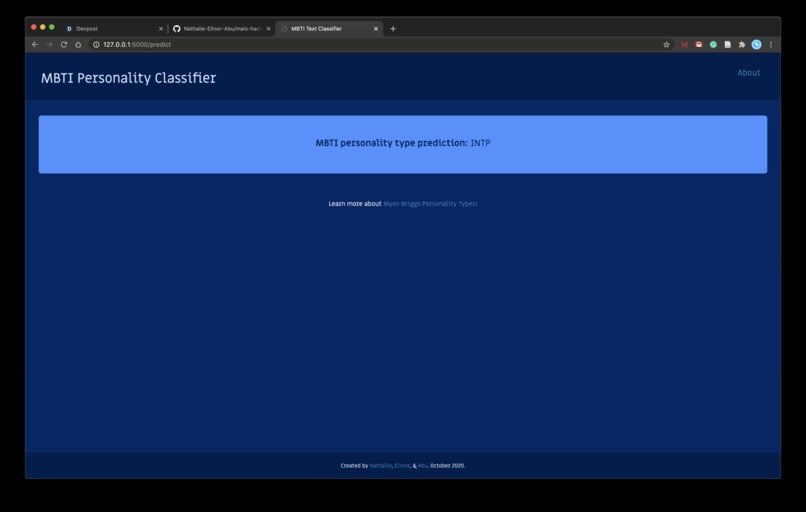Close the Nathalie-Elinor-Abu GitHub tab
Screen dimensions: 806x512
(x=268, y=29)
